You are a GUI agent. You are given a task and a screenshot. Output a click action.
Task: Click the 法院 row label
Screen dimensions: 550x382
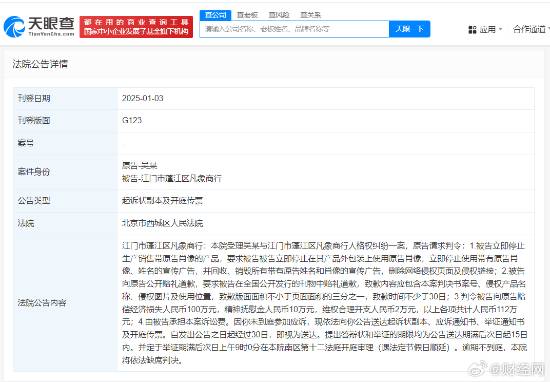tap(26, 223)
